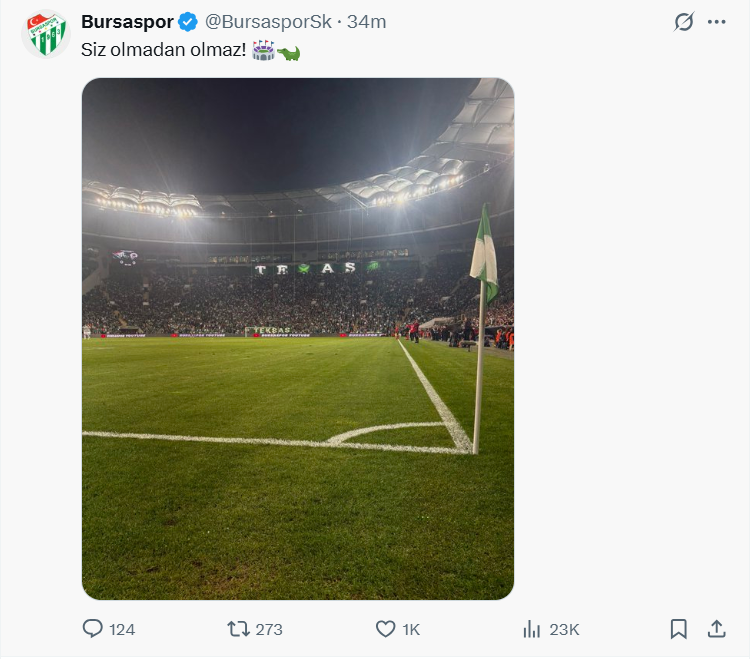Bookmark this Bursaspor post
Screen dimensions: 751x659
tap(678, 629)
